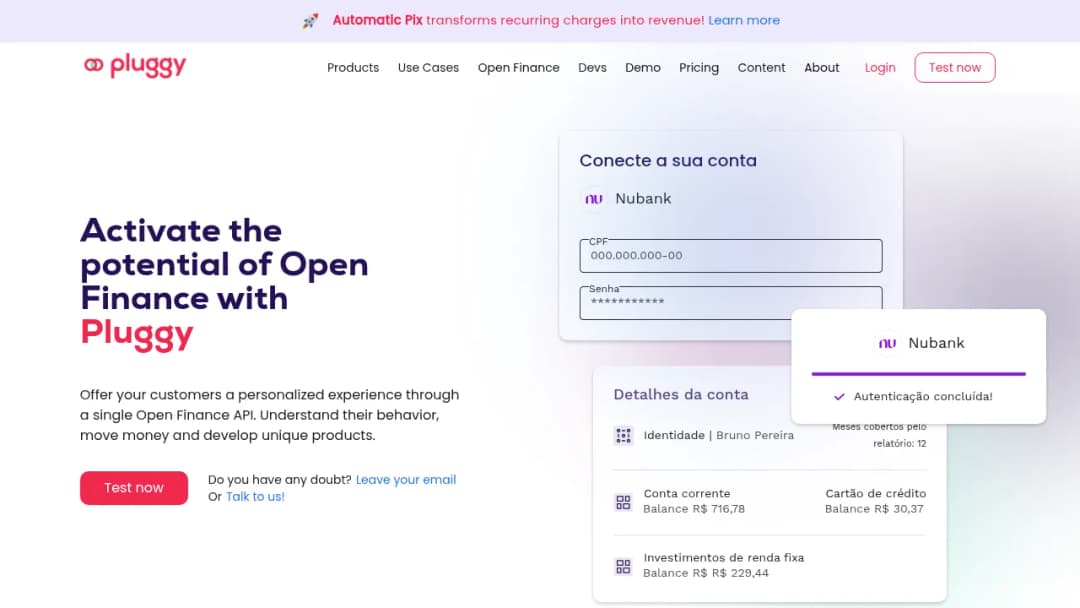Open the About menu
The width and height of the screenshot is (1080, 608).
(x=822, y=67)
